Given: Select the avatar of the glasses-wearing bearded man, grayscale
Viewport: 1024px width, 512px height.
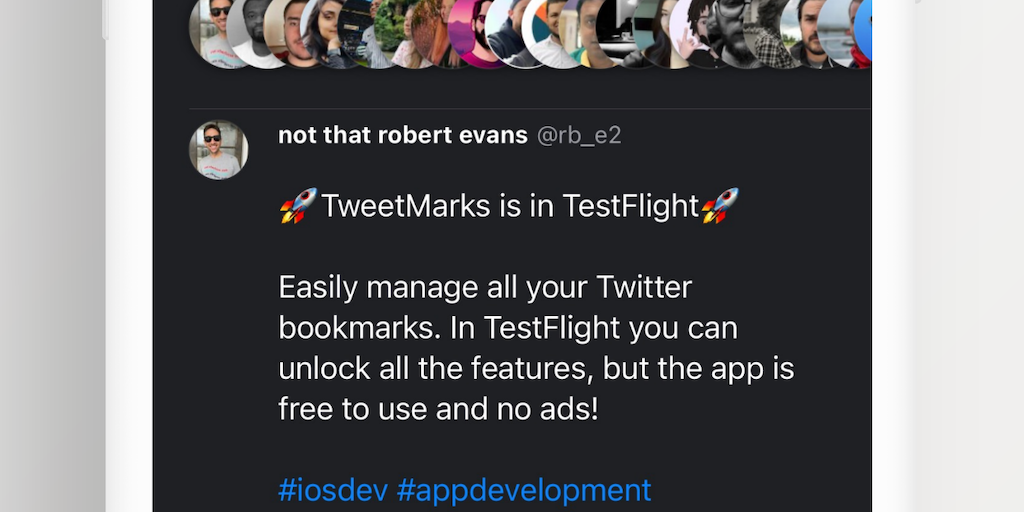Looking at the screenshot, I should tap(735, 33).
